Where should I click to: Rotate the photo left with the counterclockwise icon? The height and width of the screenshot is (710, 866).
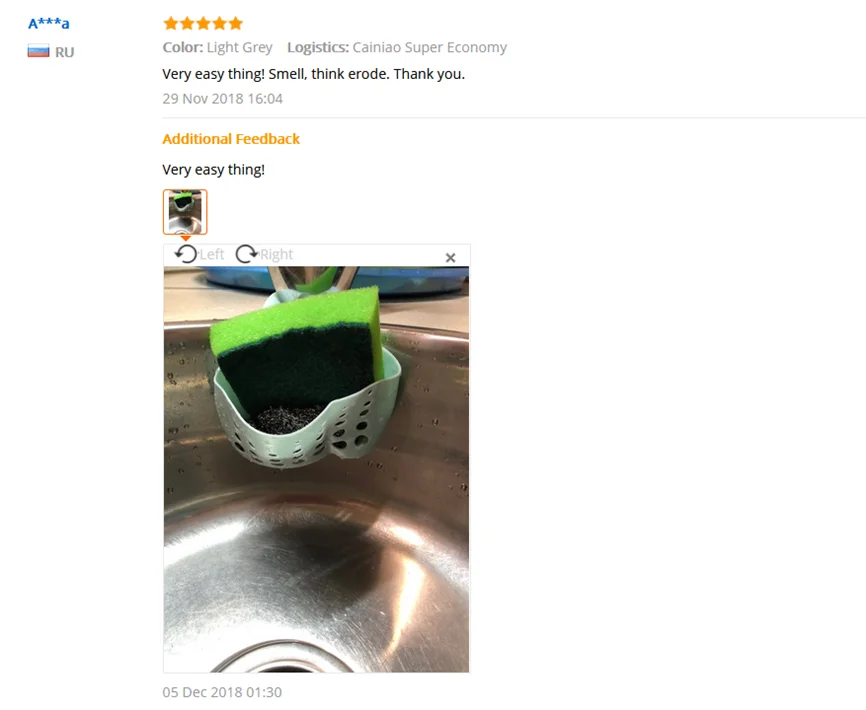(x=186, y=254)
